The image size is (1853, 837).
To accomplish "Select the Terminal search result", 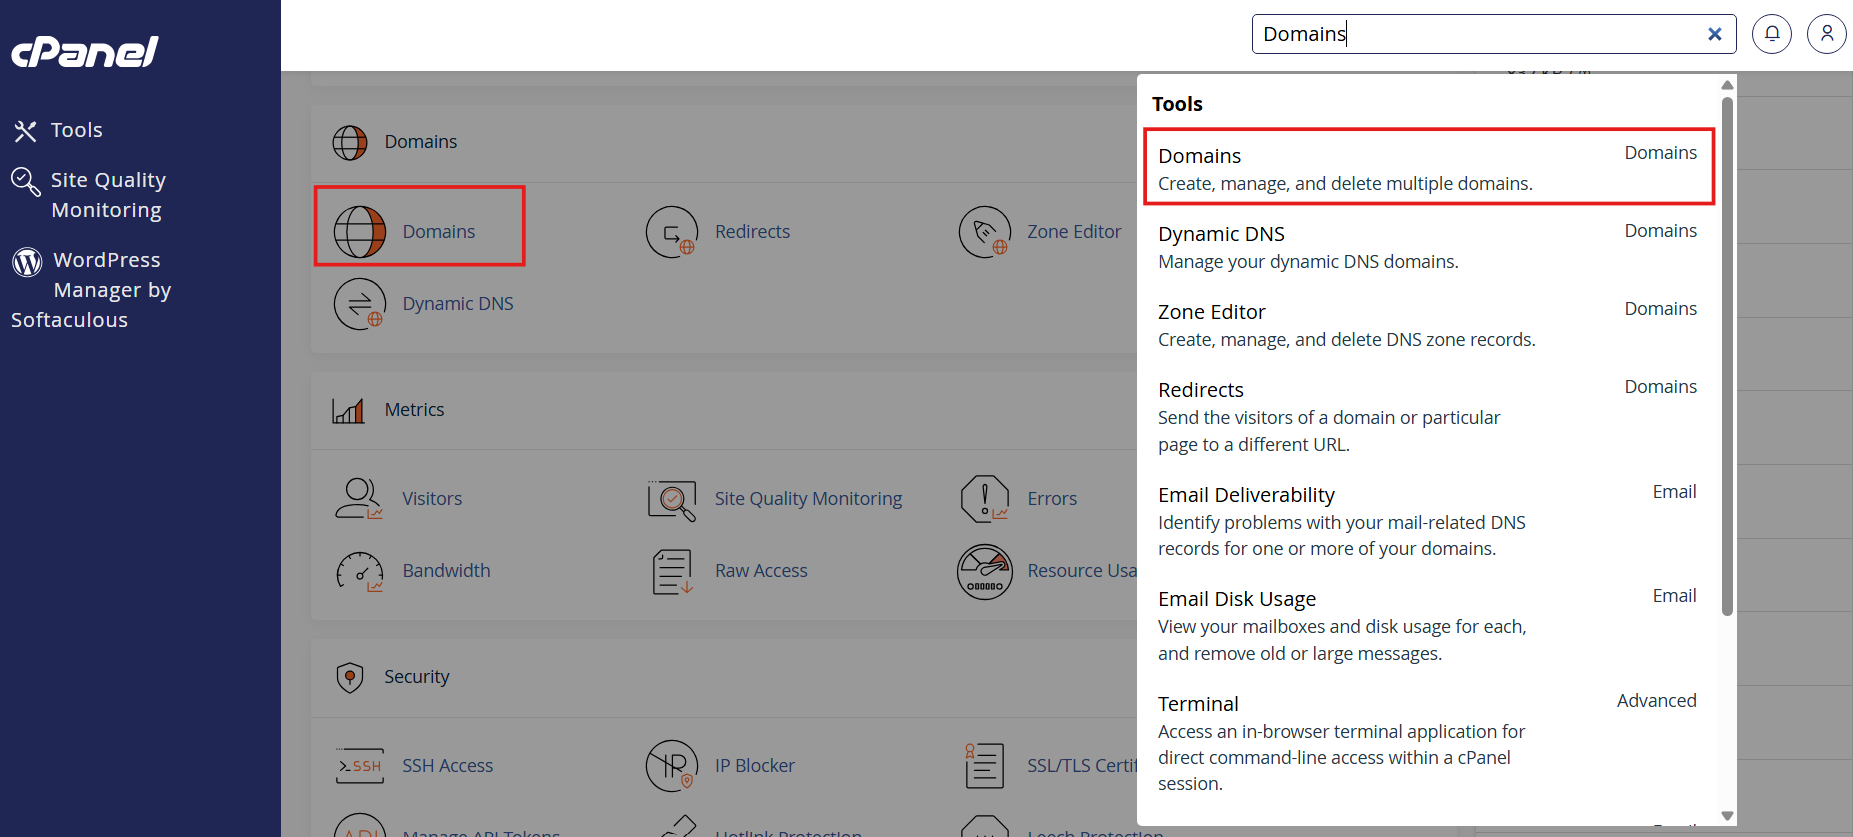I will tap(1429, 743).
